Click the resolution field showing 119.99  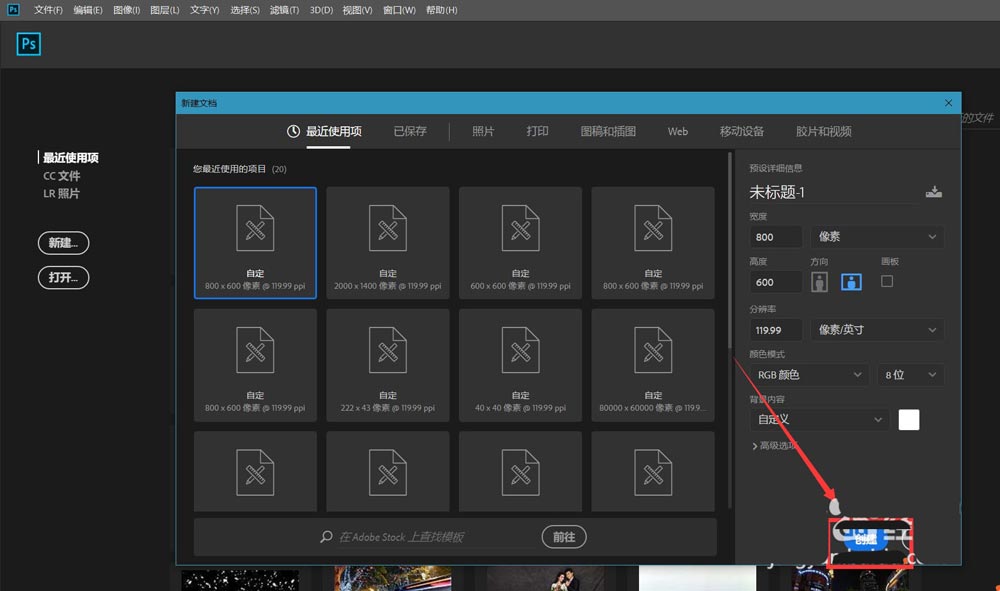tap(775, 330)
